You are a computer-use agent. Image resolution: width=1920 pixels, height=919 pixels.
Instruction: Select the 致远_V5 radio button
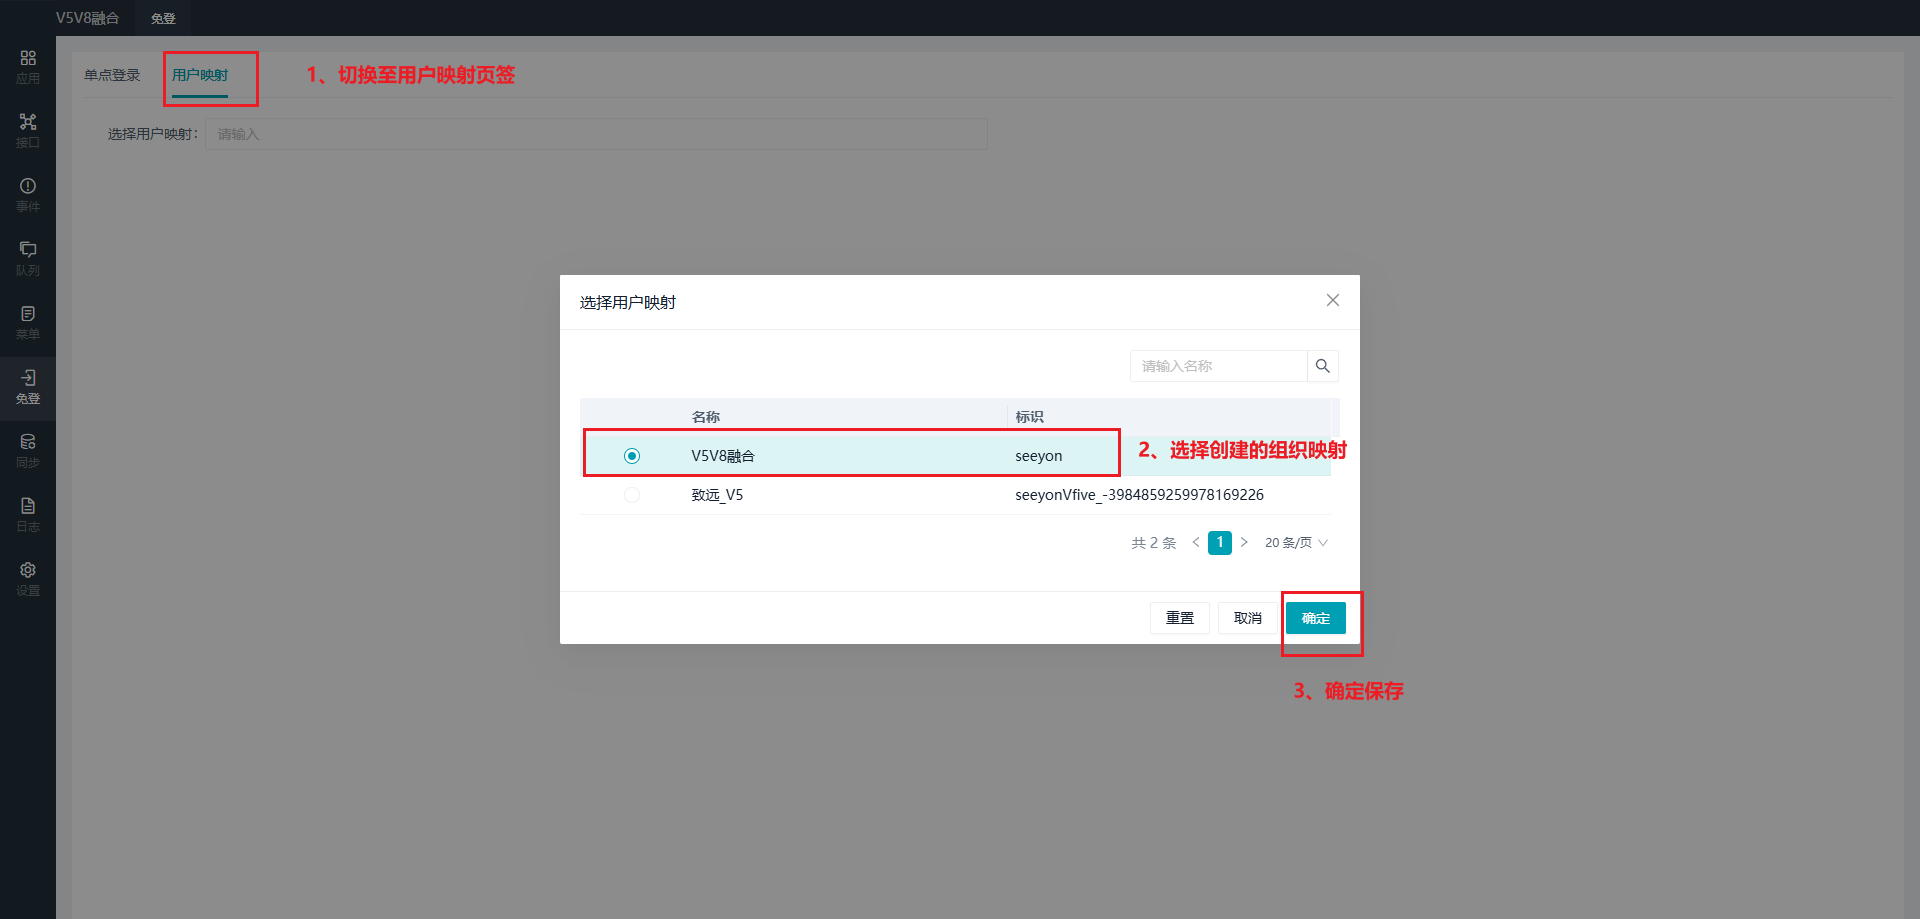632,495
